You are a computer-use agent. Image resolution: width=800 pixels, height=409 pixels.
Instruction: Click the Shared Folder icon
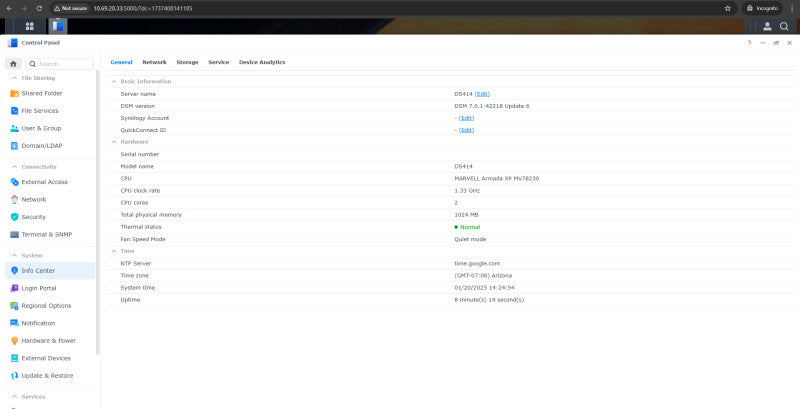pos(14,93)
